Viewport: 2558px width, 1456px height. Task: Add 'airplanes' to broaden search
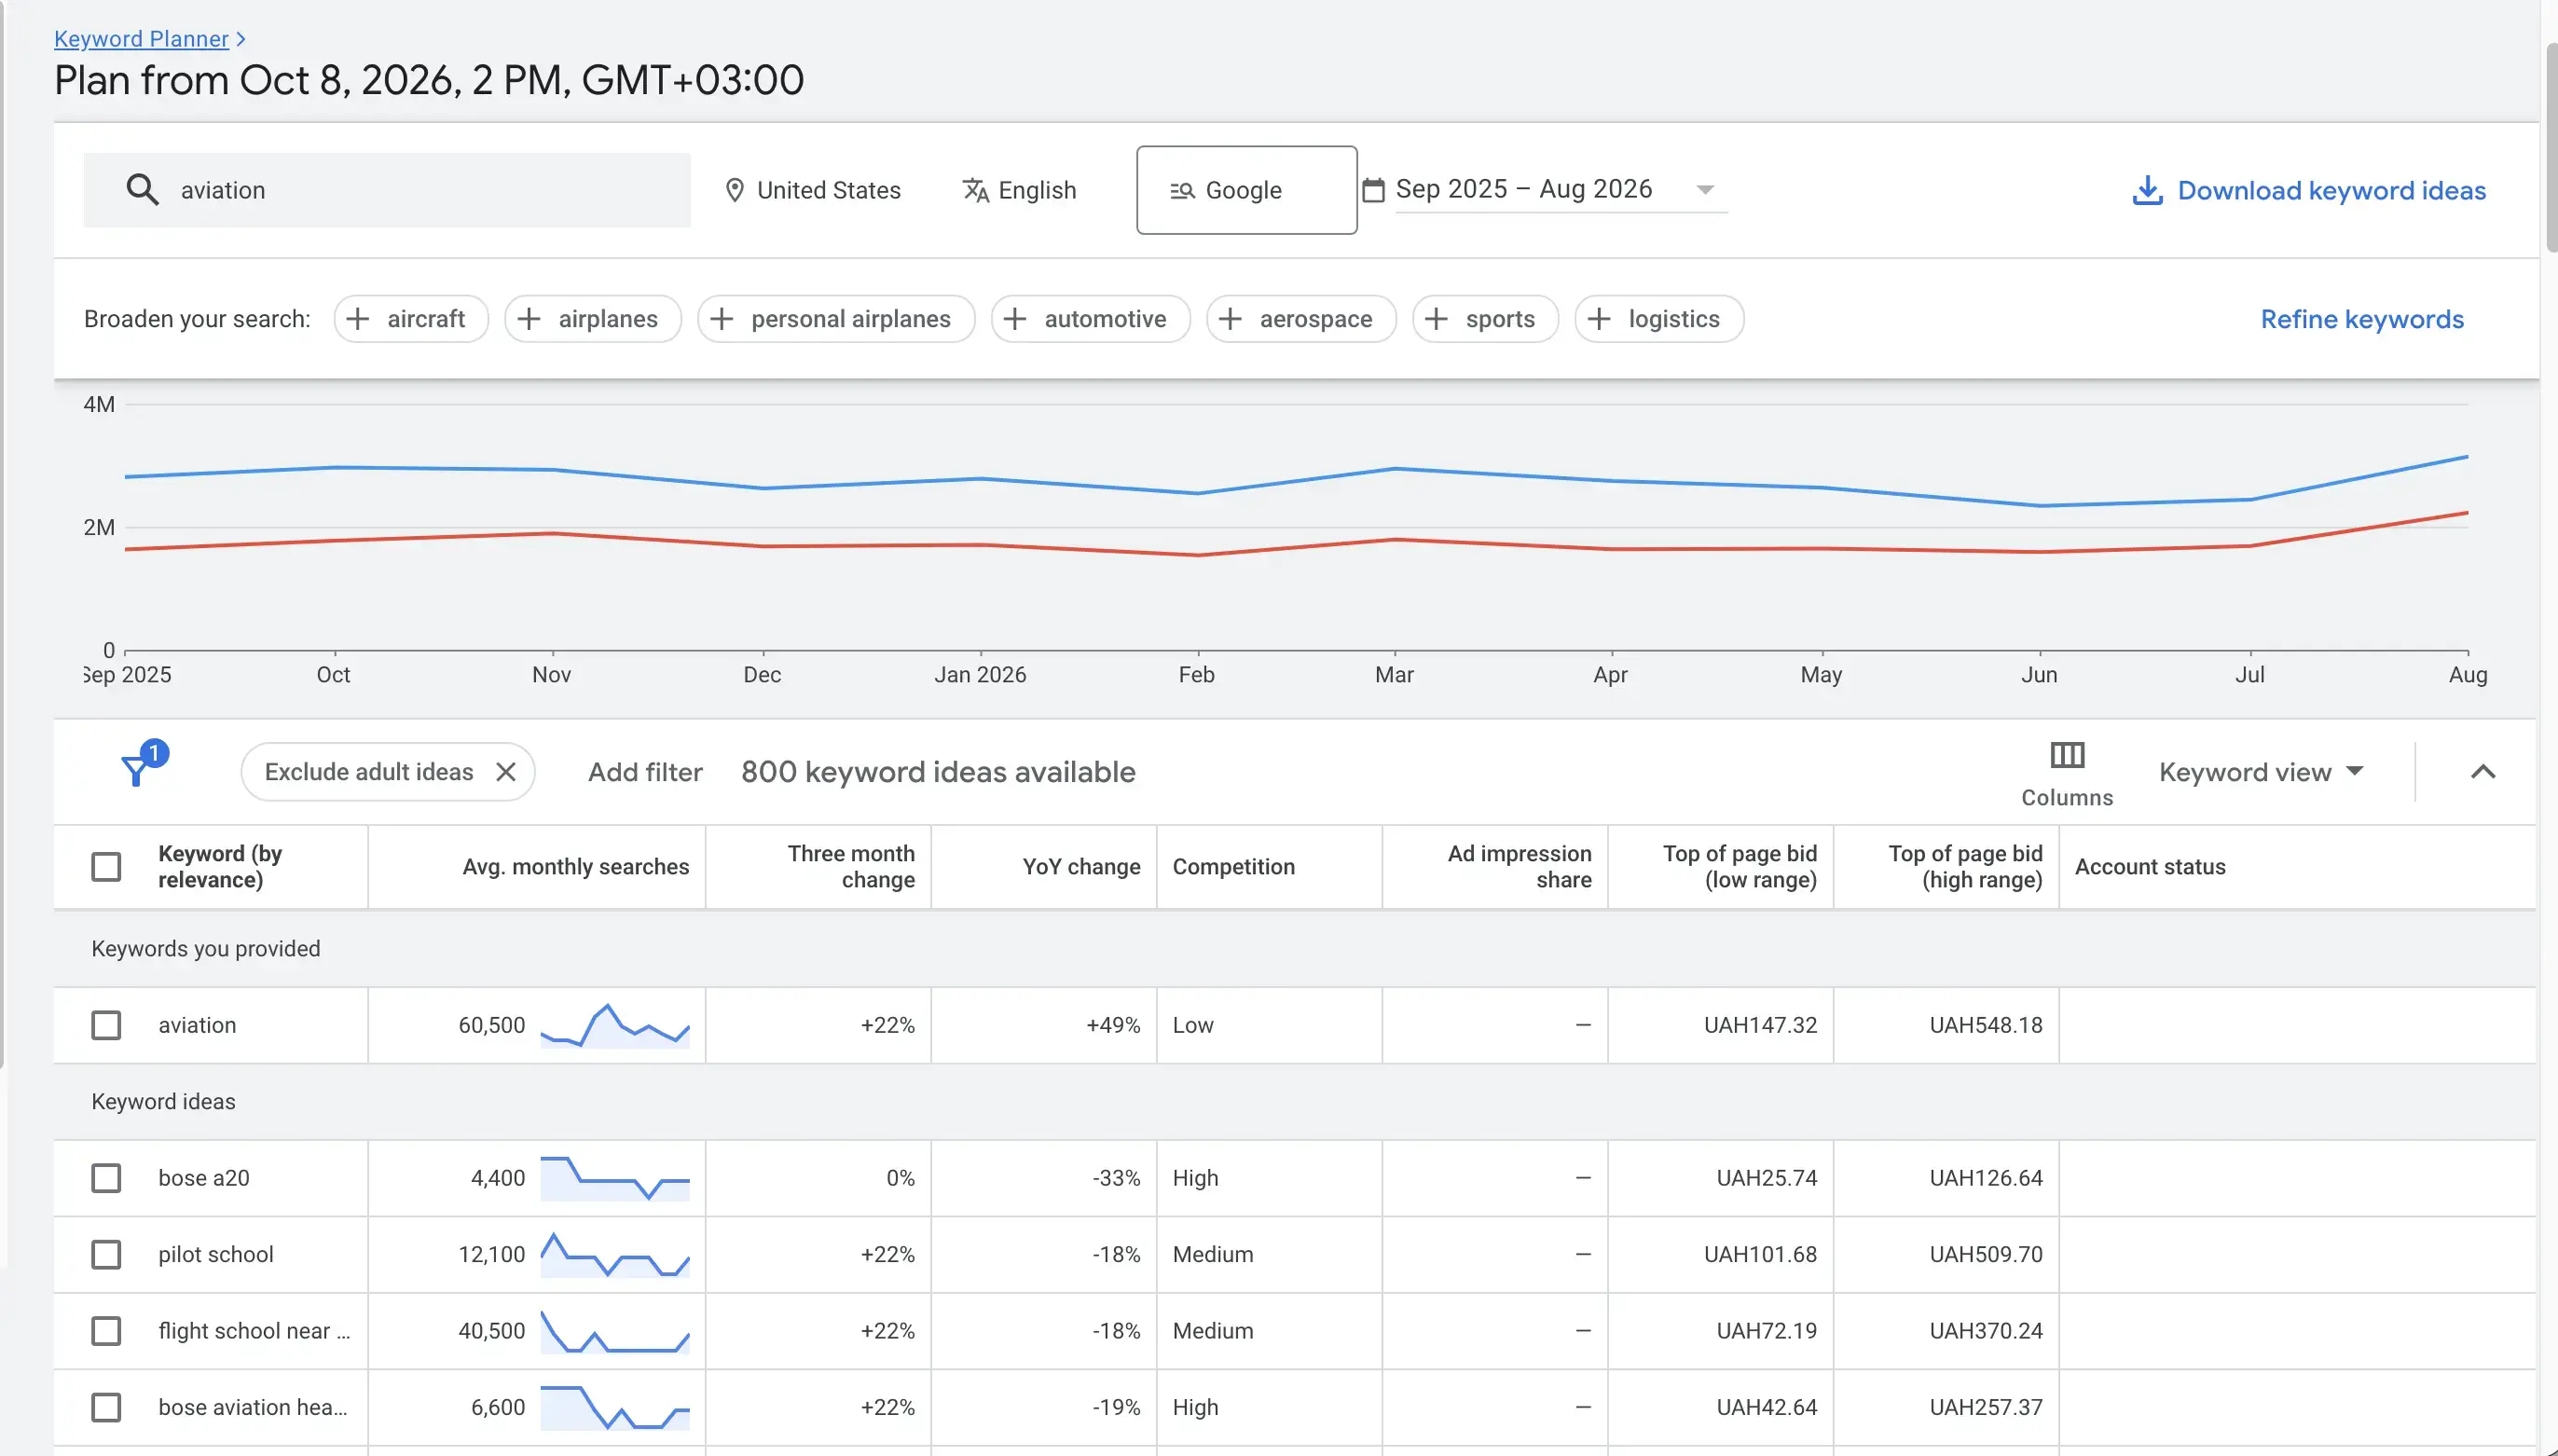point(593,319)
